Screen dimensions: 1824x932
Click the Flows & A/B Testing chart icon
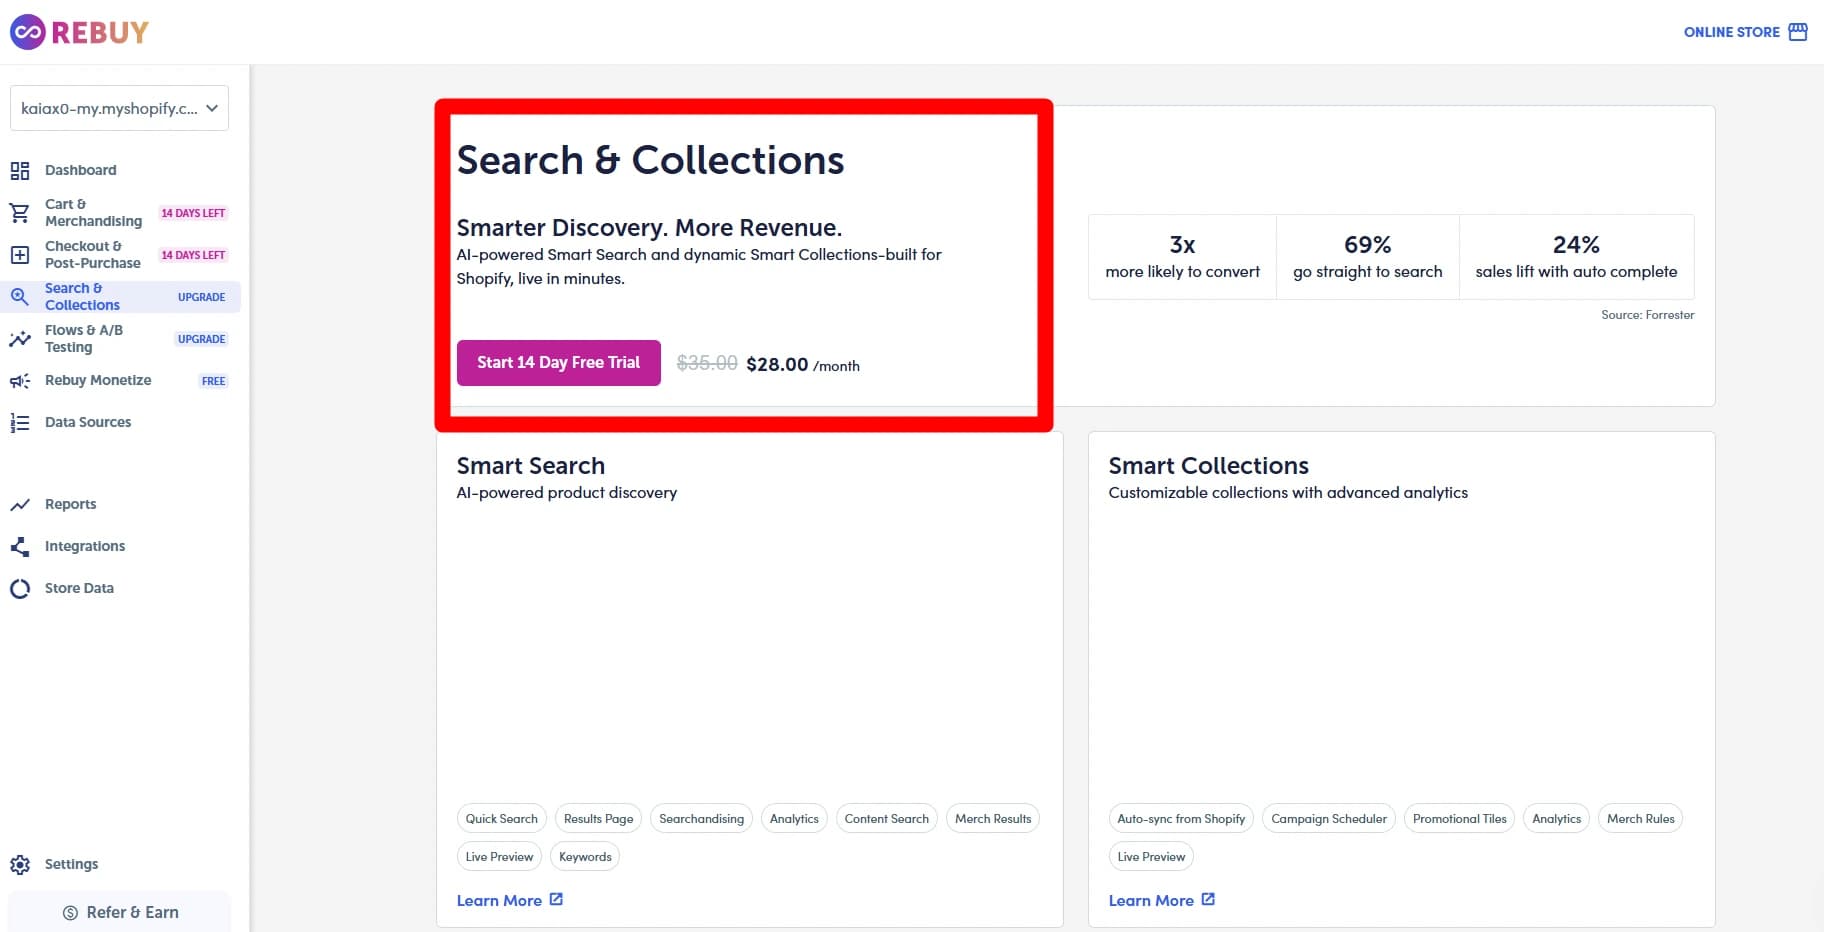[x=20, y=339]
